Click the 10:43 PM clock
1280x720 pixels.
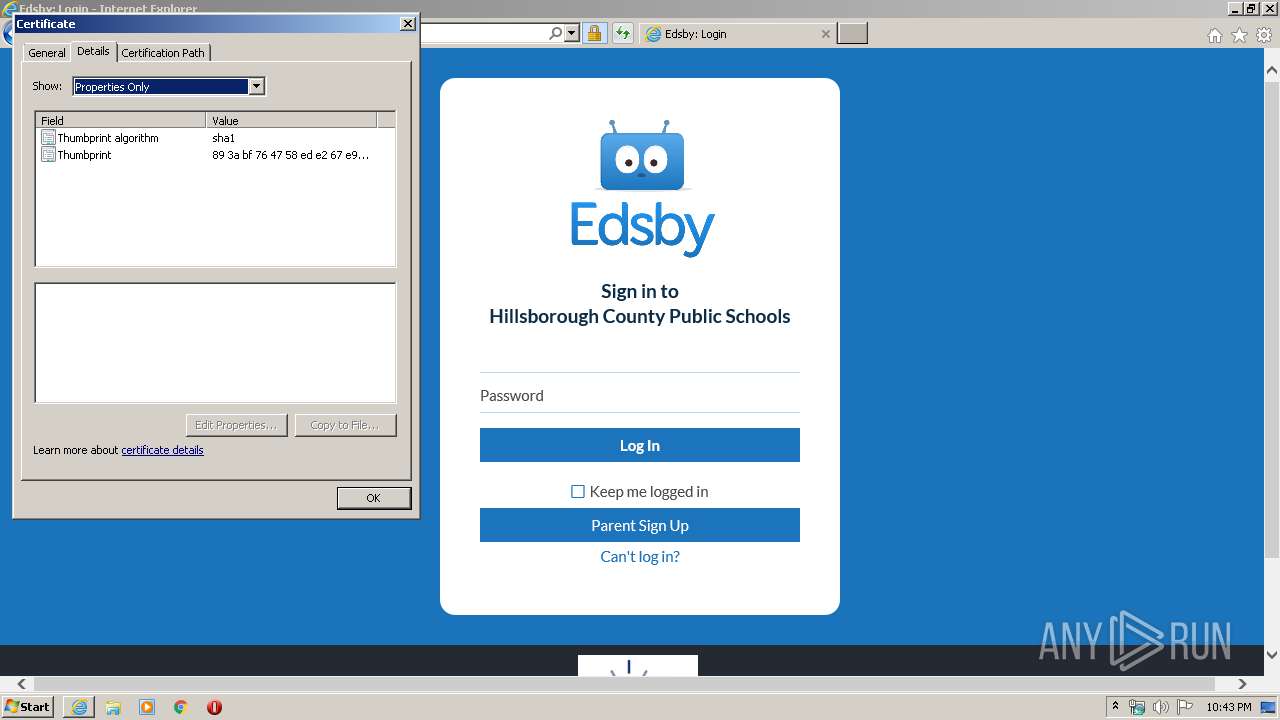(x=1229, y=707)
